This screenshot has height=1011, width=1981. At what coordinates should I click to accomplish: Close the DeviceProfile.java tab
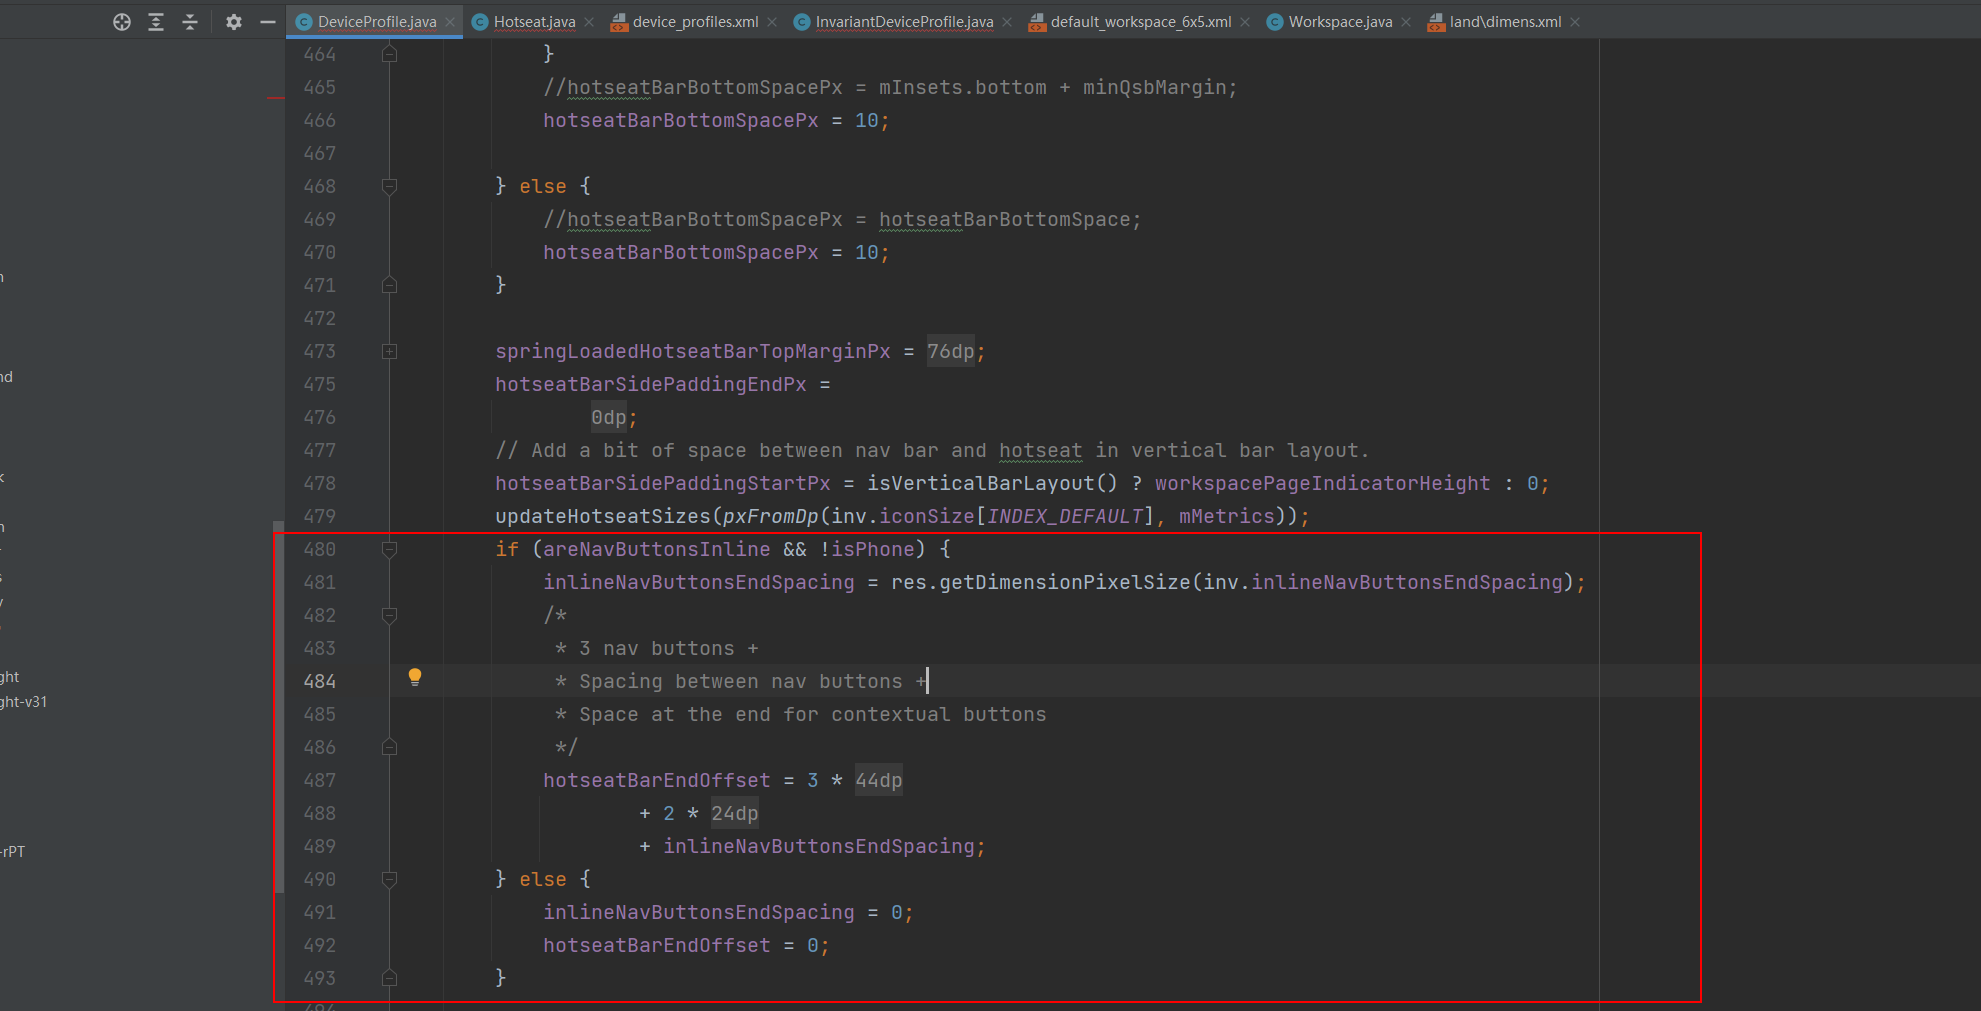450,22
